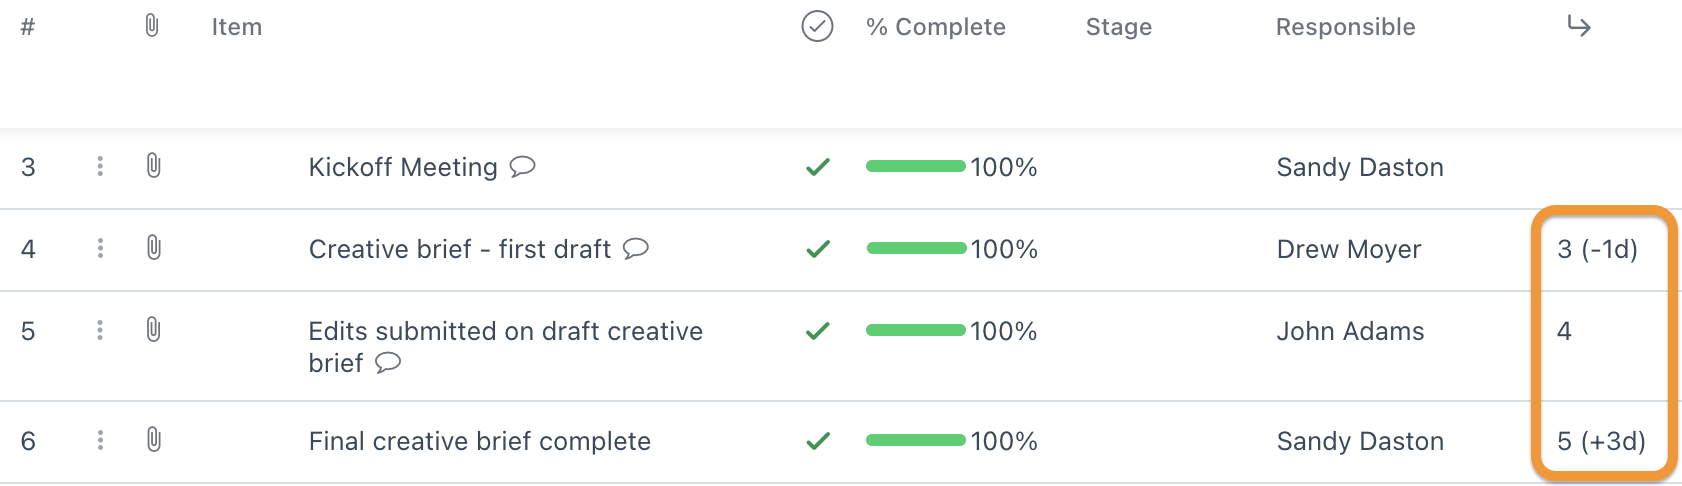
Task: Open comments on Edits submitted item
Action: coord(388,363)
